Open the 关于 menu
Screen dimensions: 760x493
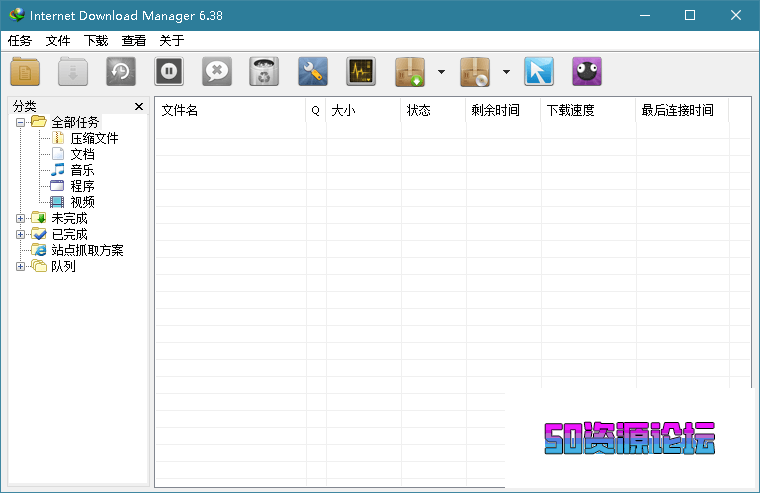(x=172, y=41)
